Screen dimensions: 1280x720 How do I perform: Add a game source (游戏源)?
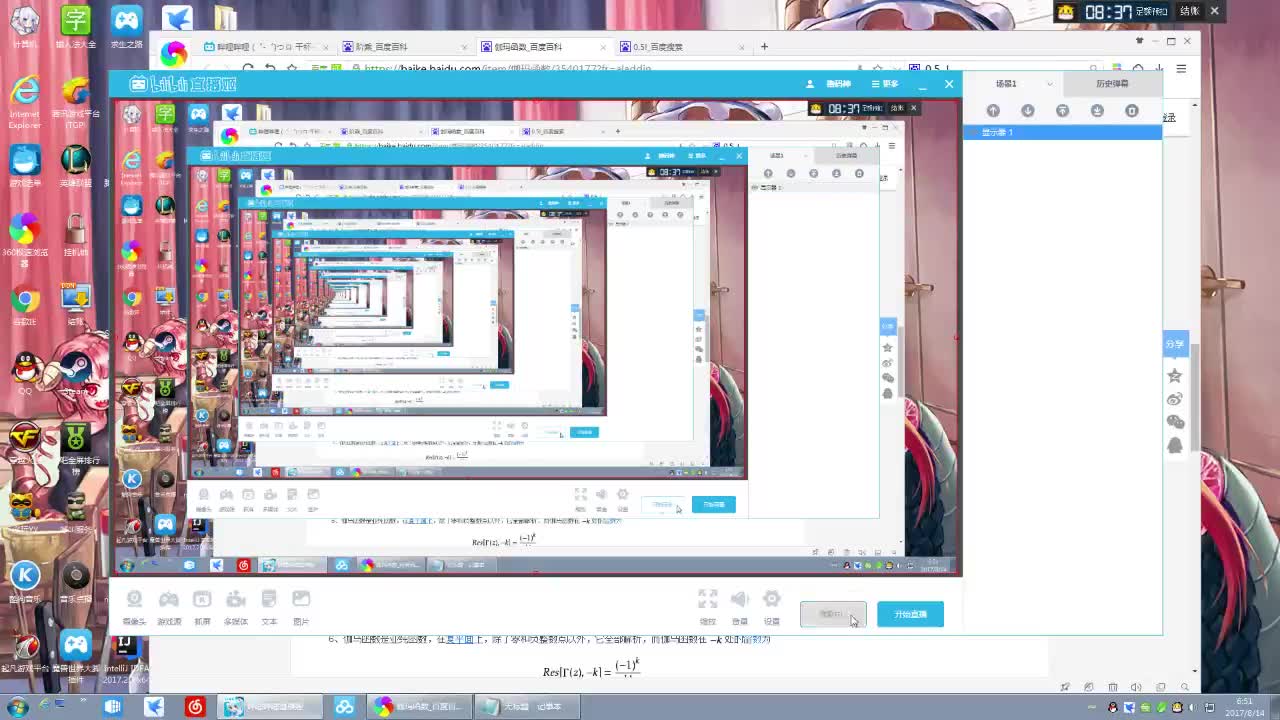[x=169, y=606]
